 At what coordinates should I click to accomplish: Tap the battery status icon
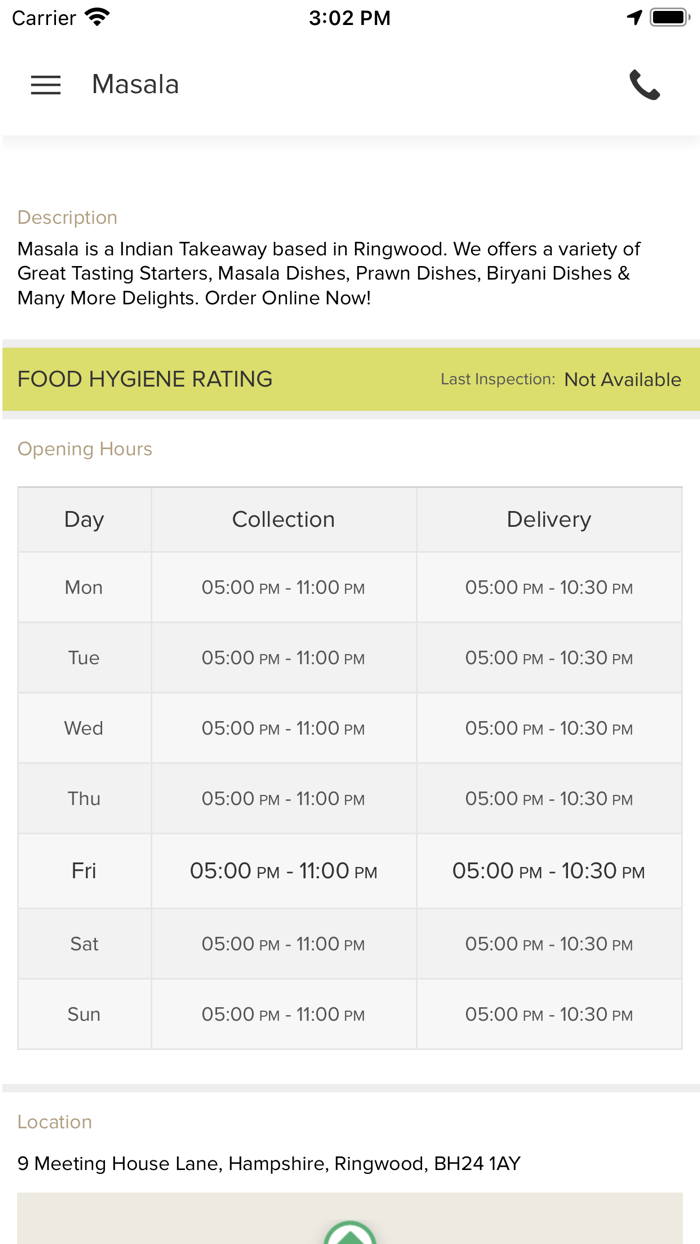point(670,18)
